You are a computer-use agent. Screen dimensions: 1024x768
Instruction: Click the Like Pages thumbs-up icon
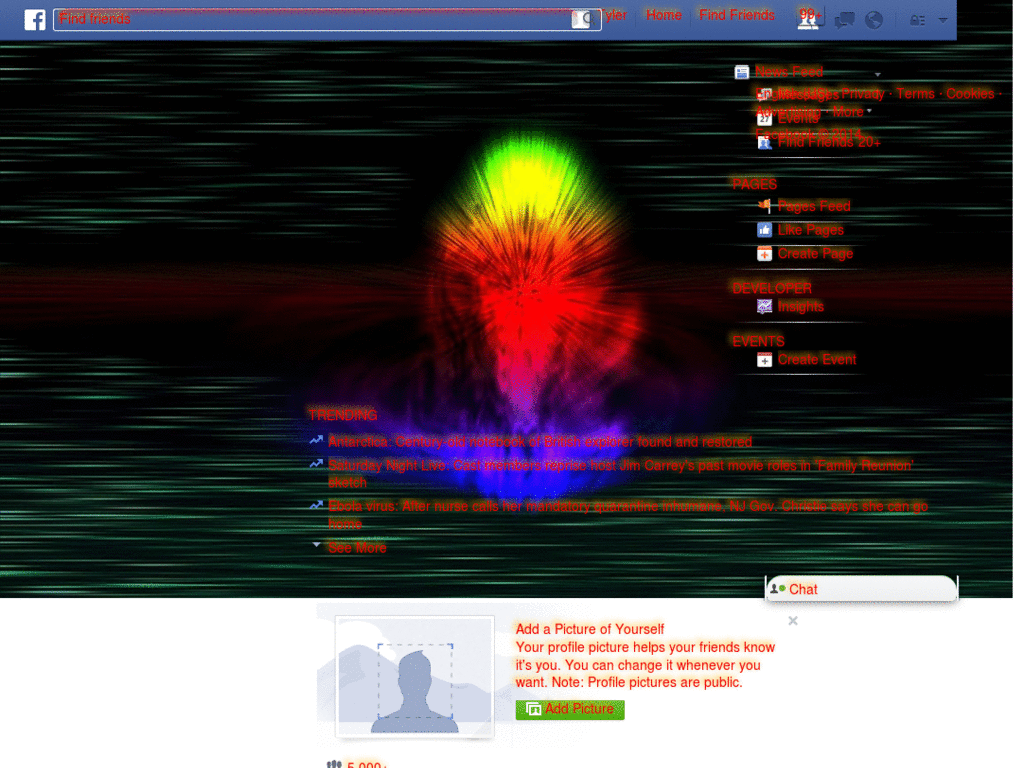pos(765,230)
